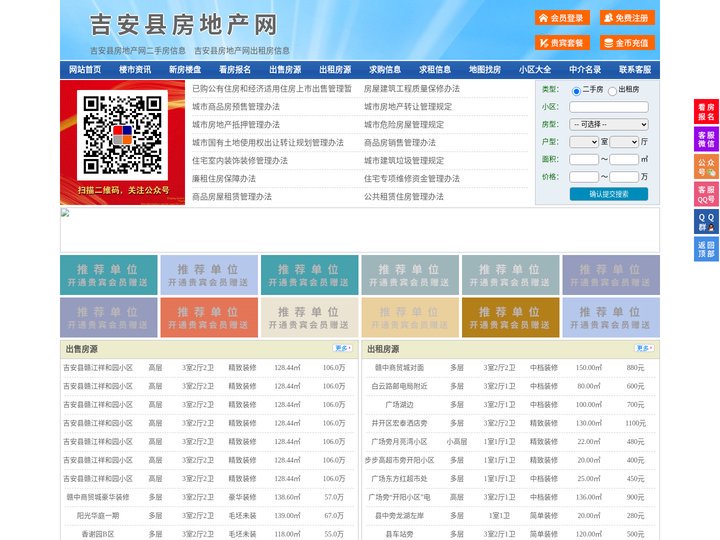Click the beige 推荐单位 banner tile
Screen dimensions: 720x540
coord(309,317)
